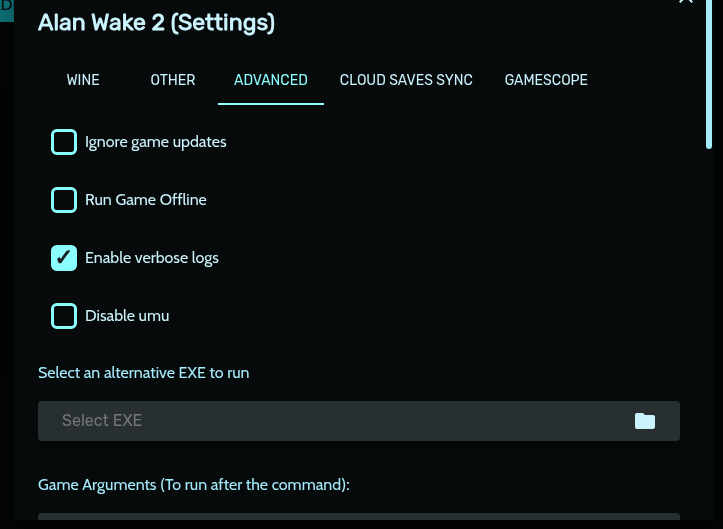Close the Alan Wake 2 settings dialog
This screenshot has width=723, height=529.
click(x=686, y=3)
